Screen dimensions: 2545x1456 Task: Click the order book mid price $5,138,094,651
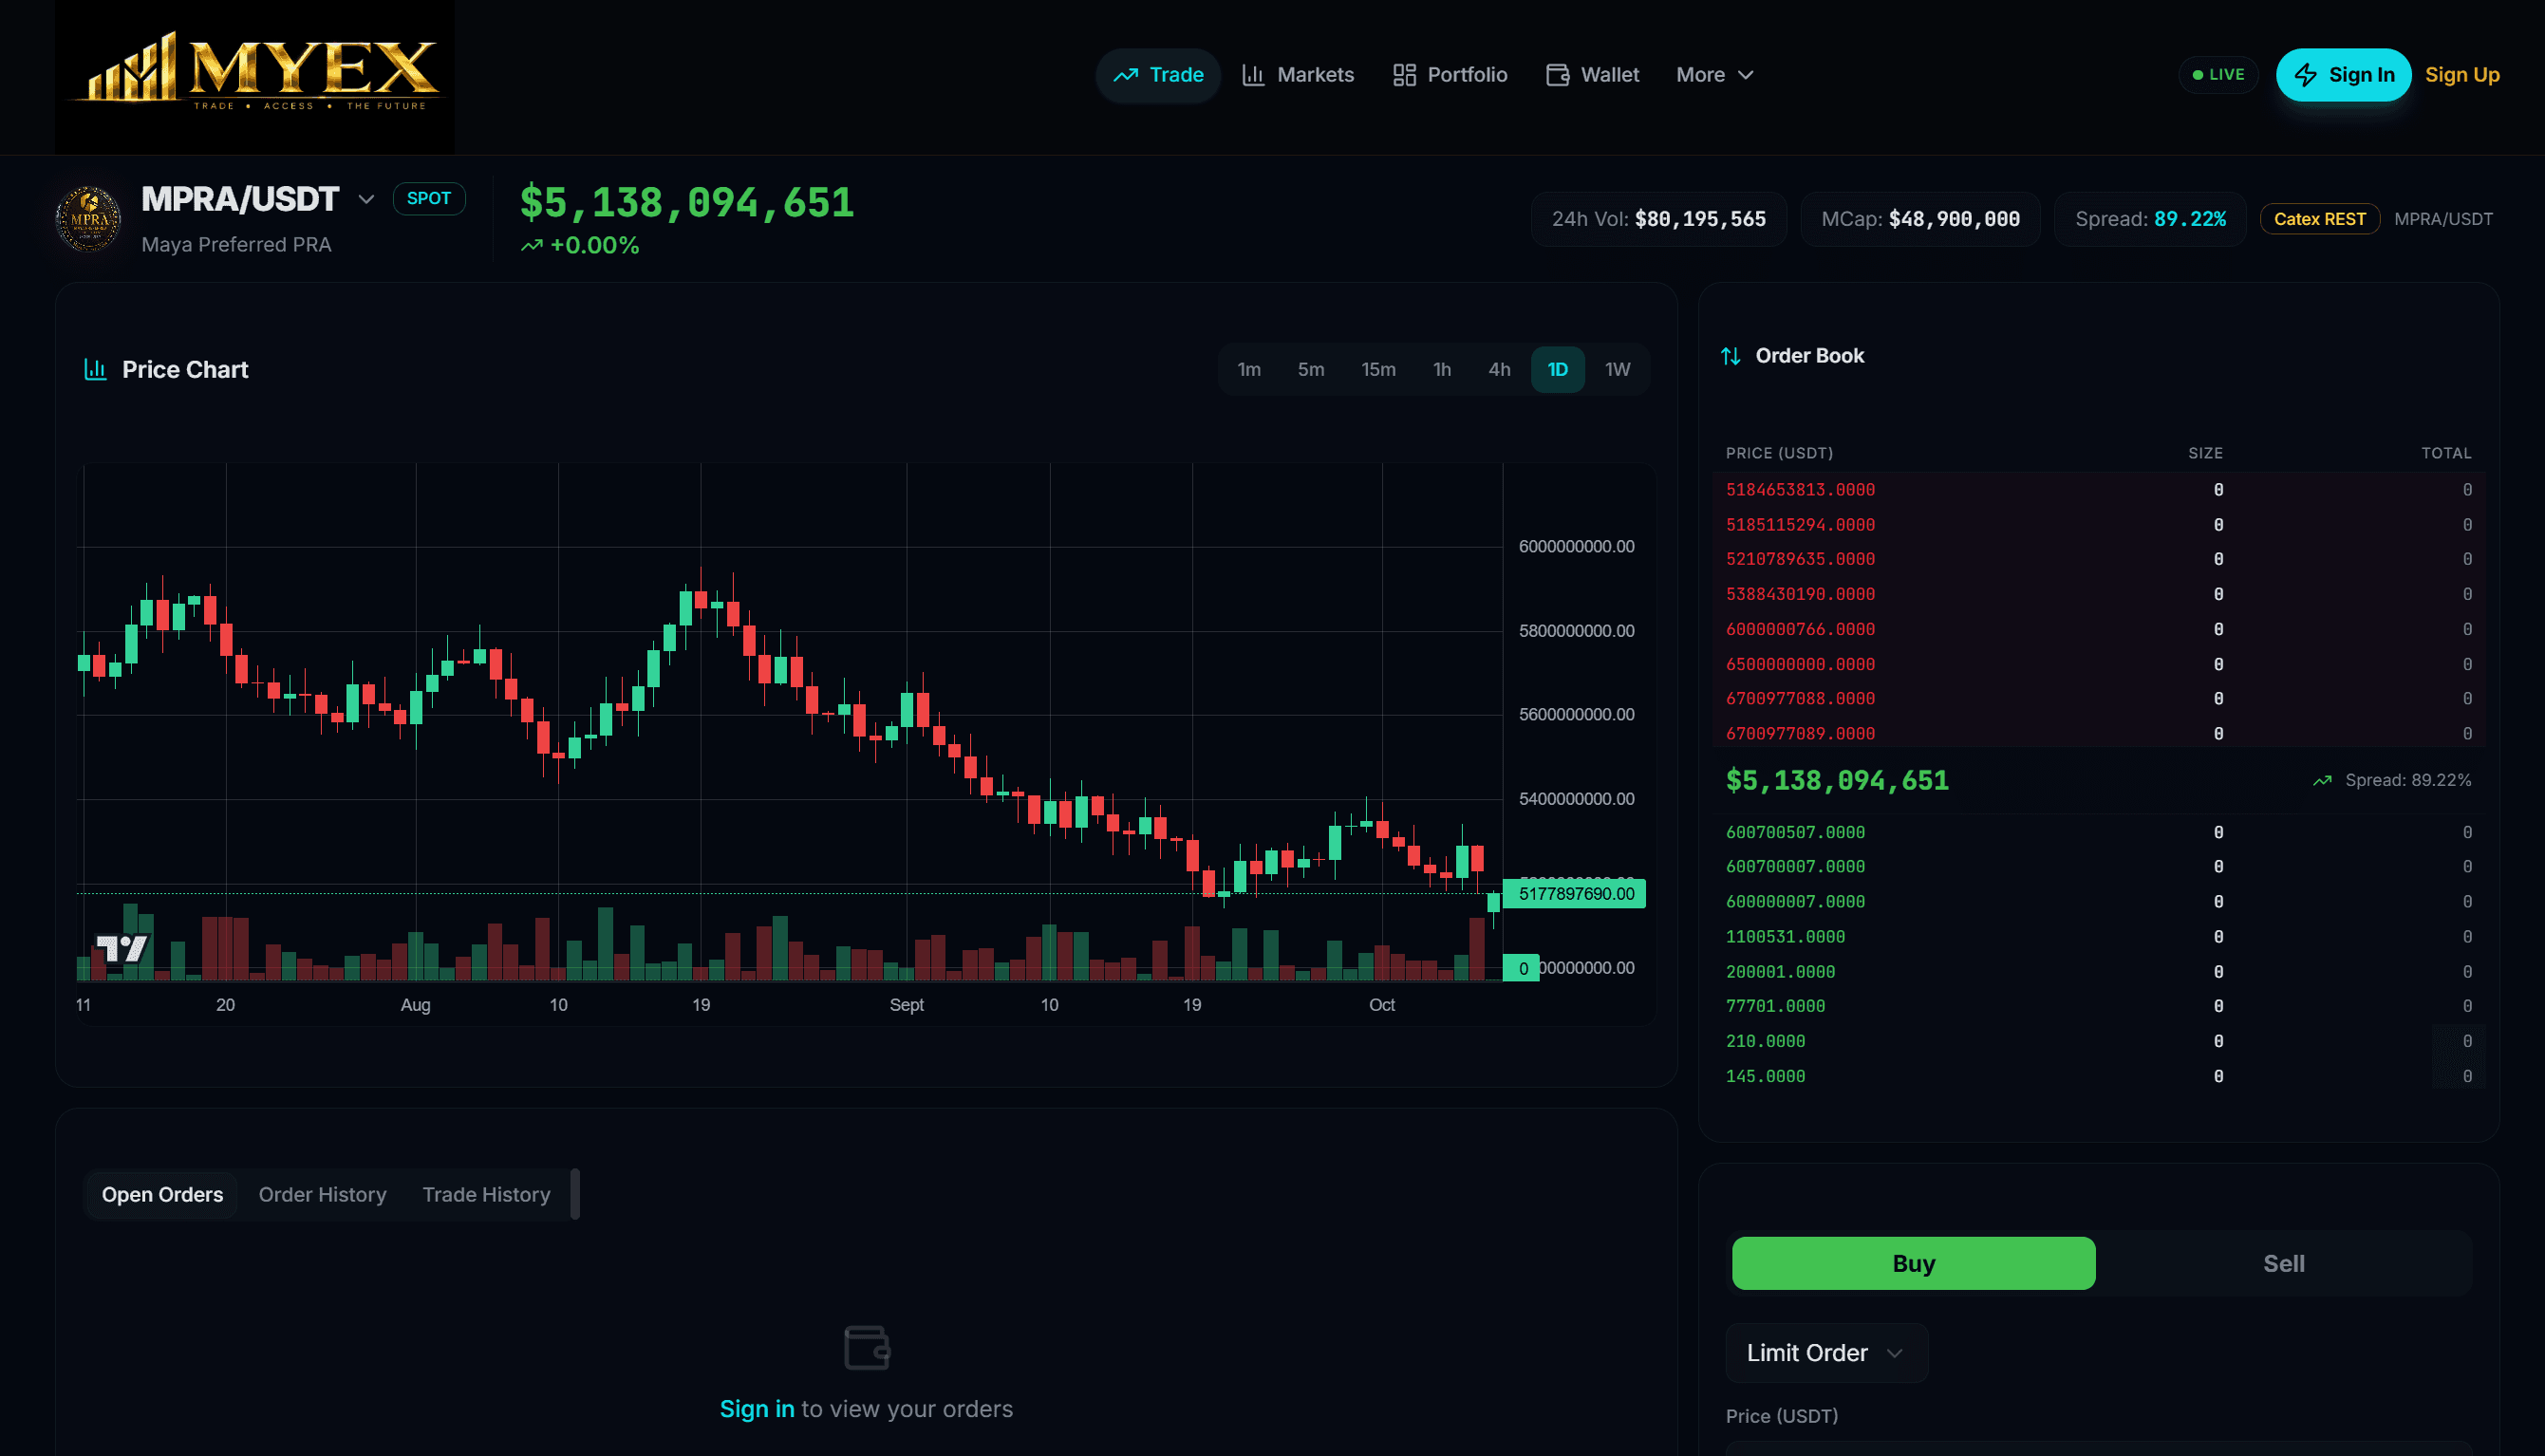(1837, 780)
